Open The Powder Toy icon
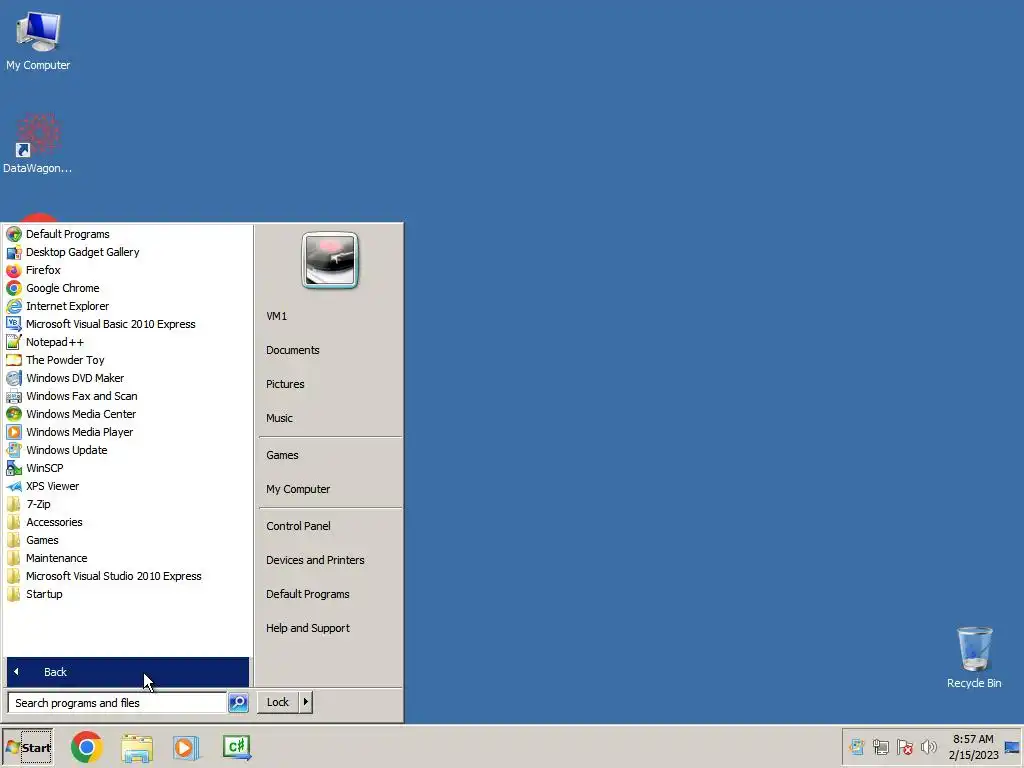Viewport: 1024px width, 768px height. 14,360
